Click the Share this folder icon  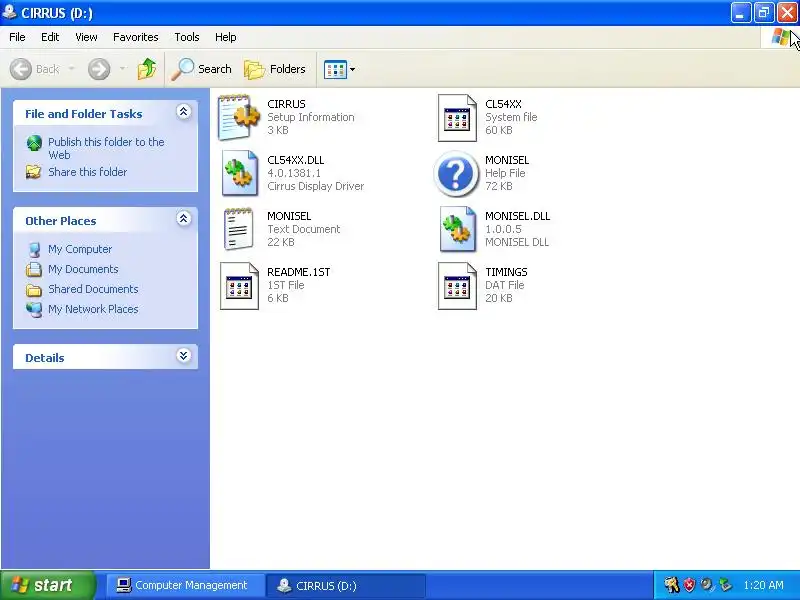[34, 172]
